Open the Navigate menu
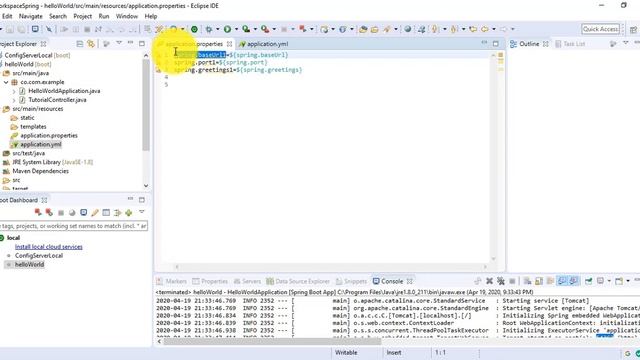 pos(31,16)
